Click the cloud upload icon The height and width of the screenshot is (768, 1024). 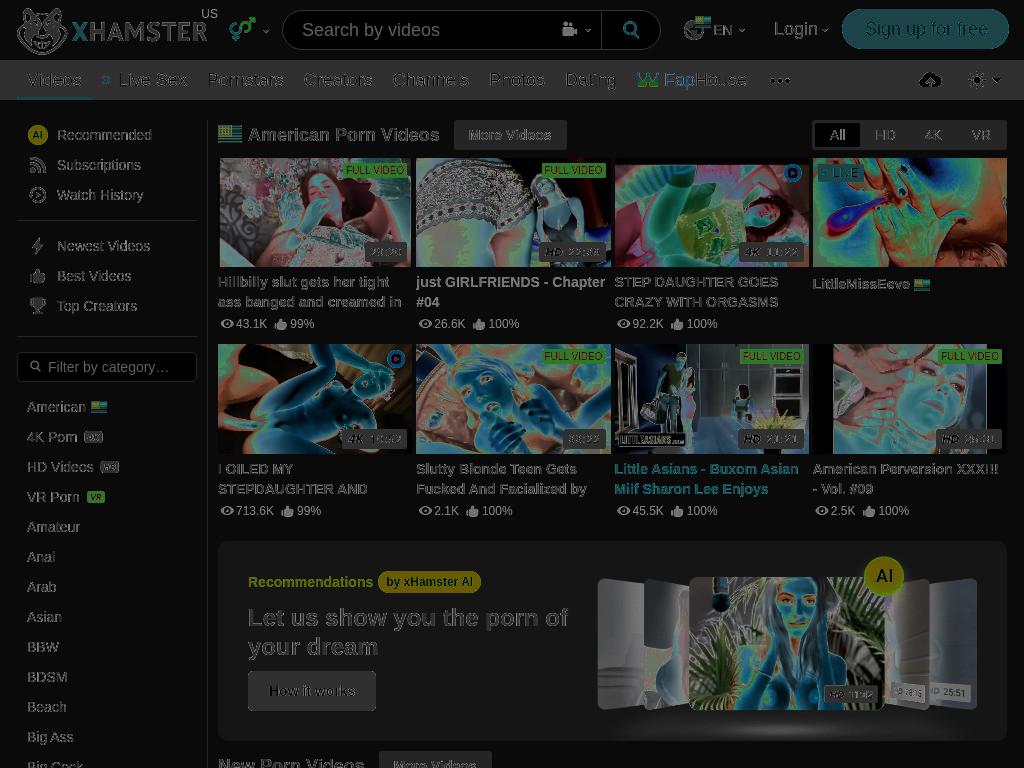click(930, 80)
